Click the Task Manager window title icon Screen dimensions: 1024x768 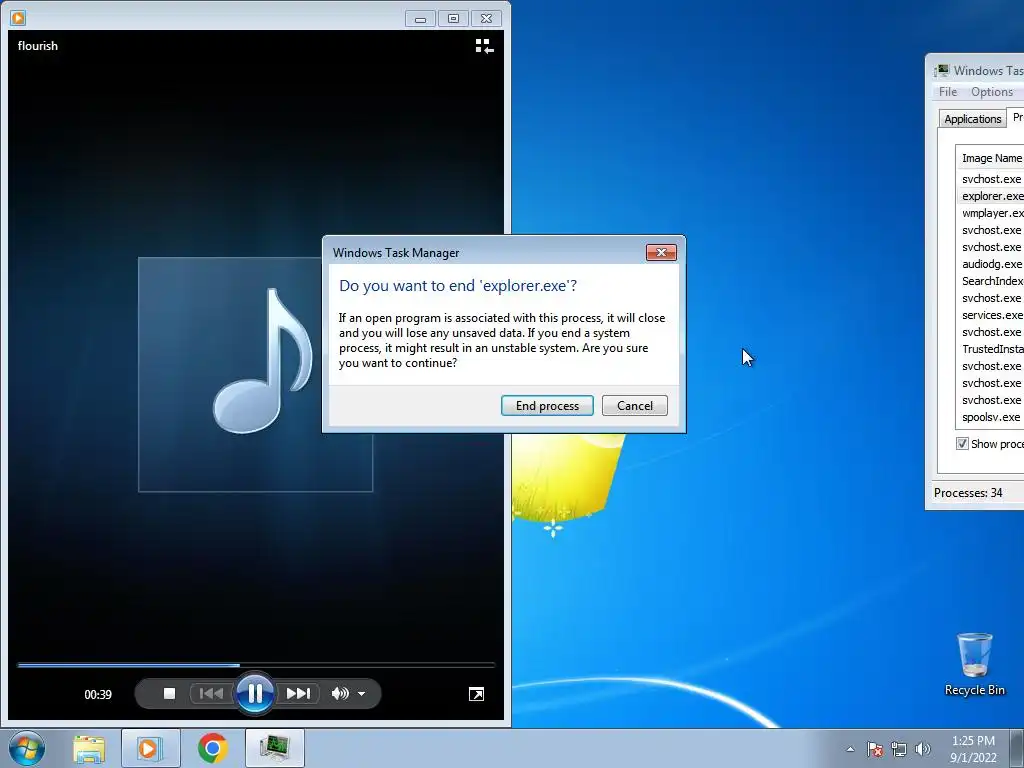(941, 71)
